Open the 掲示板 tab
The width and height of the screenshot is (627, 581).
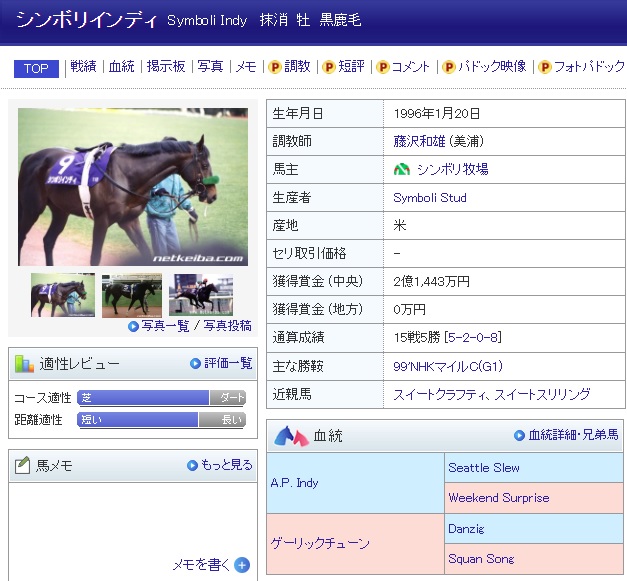(166, 67)
